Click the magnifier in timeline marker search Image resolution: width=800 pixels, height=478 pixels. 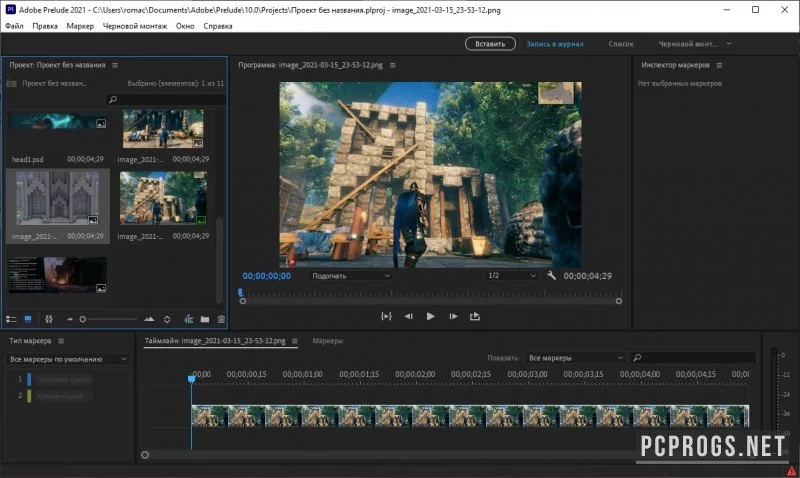click(x=637, y=358)
